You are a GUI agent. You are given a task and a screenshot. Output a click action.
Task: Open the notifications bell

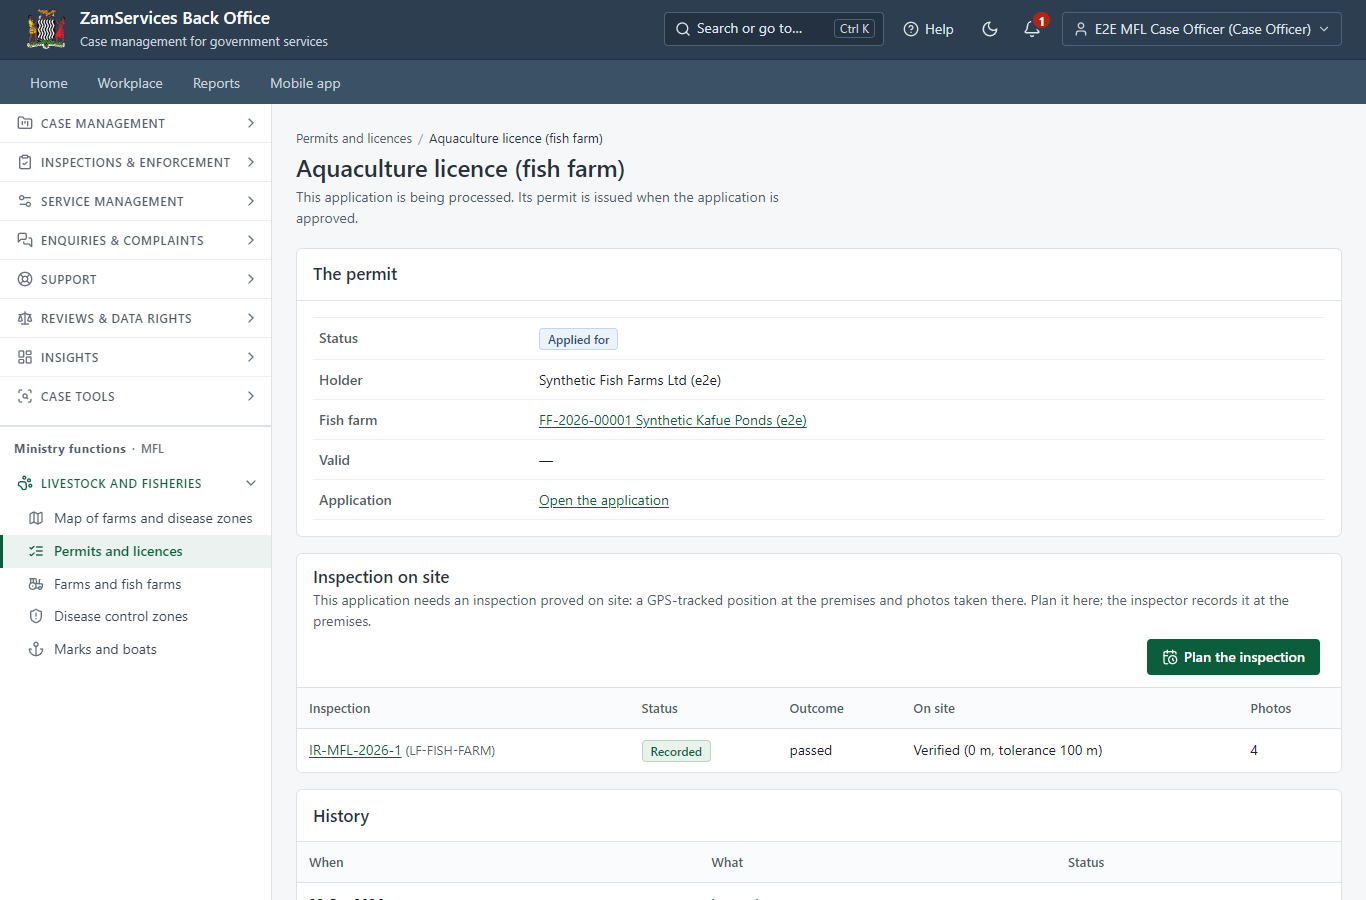coord(1032,29)
